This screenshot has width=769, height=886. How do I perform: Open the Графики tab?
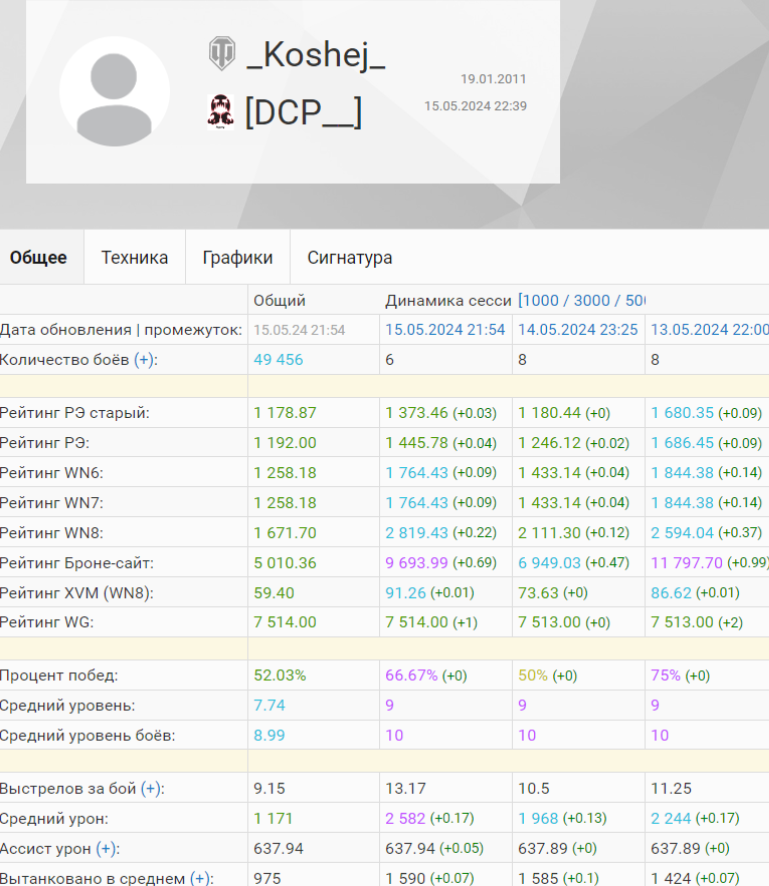[x=237, y=258]
